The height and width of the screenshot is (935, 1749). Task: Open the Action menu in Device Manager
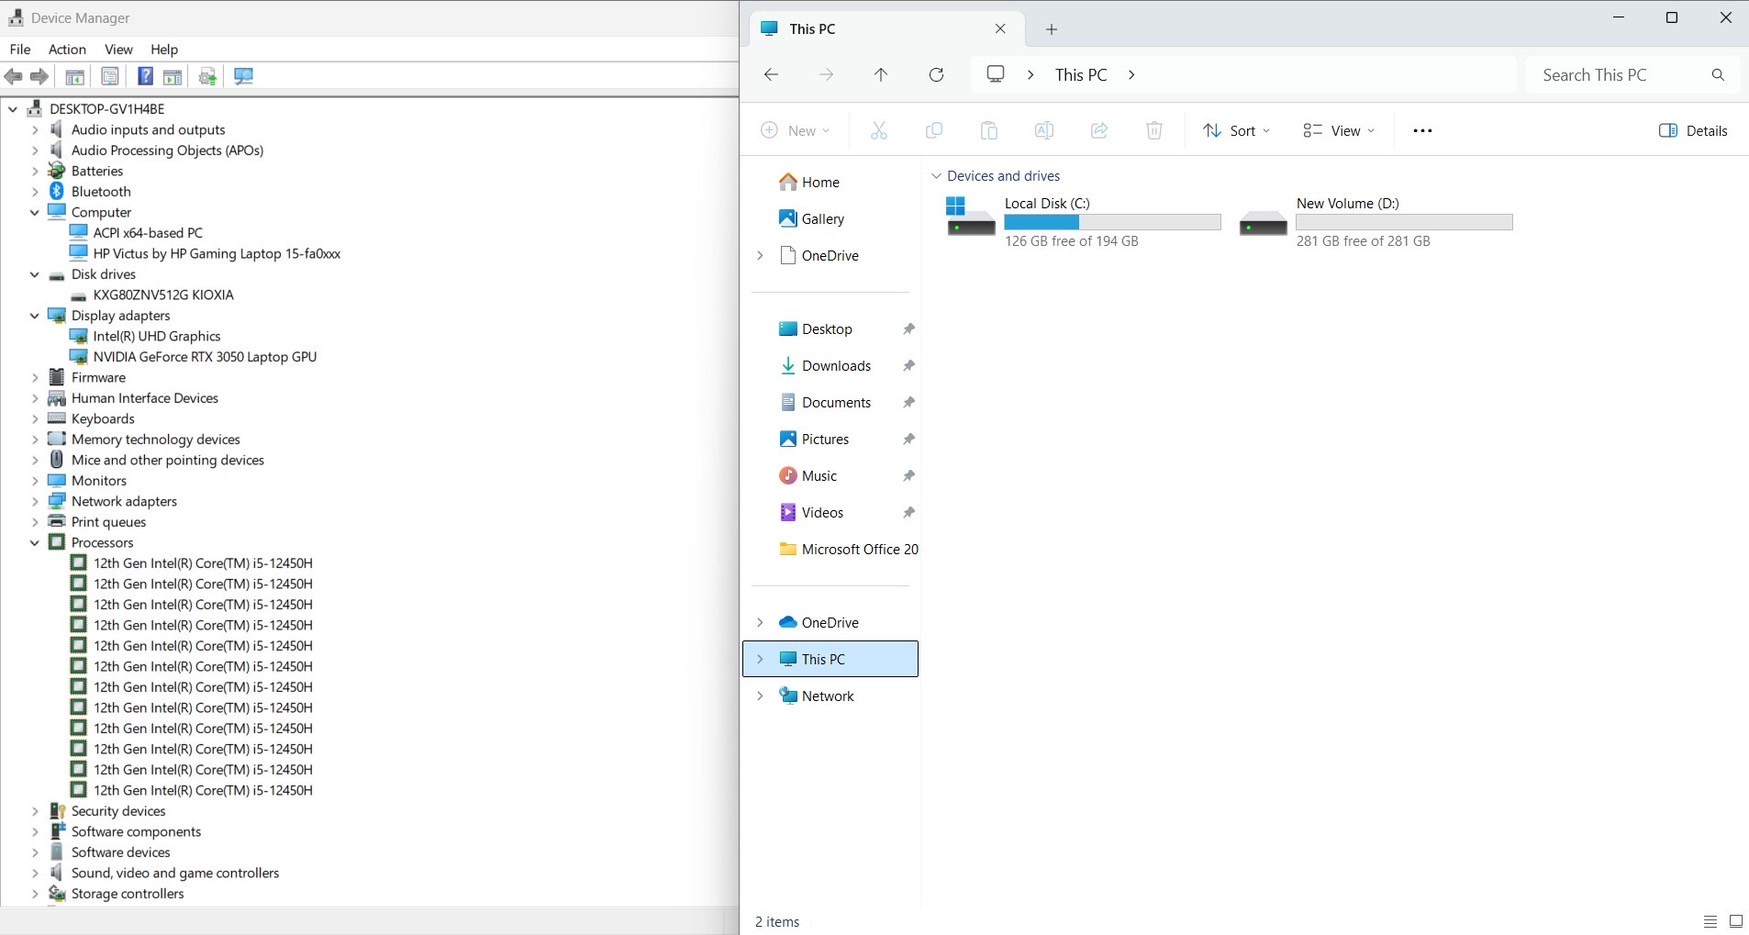coord(67,49)
